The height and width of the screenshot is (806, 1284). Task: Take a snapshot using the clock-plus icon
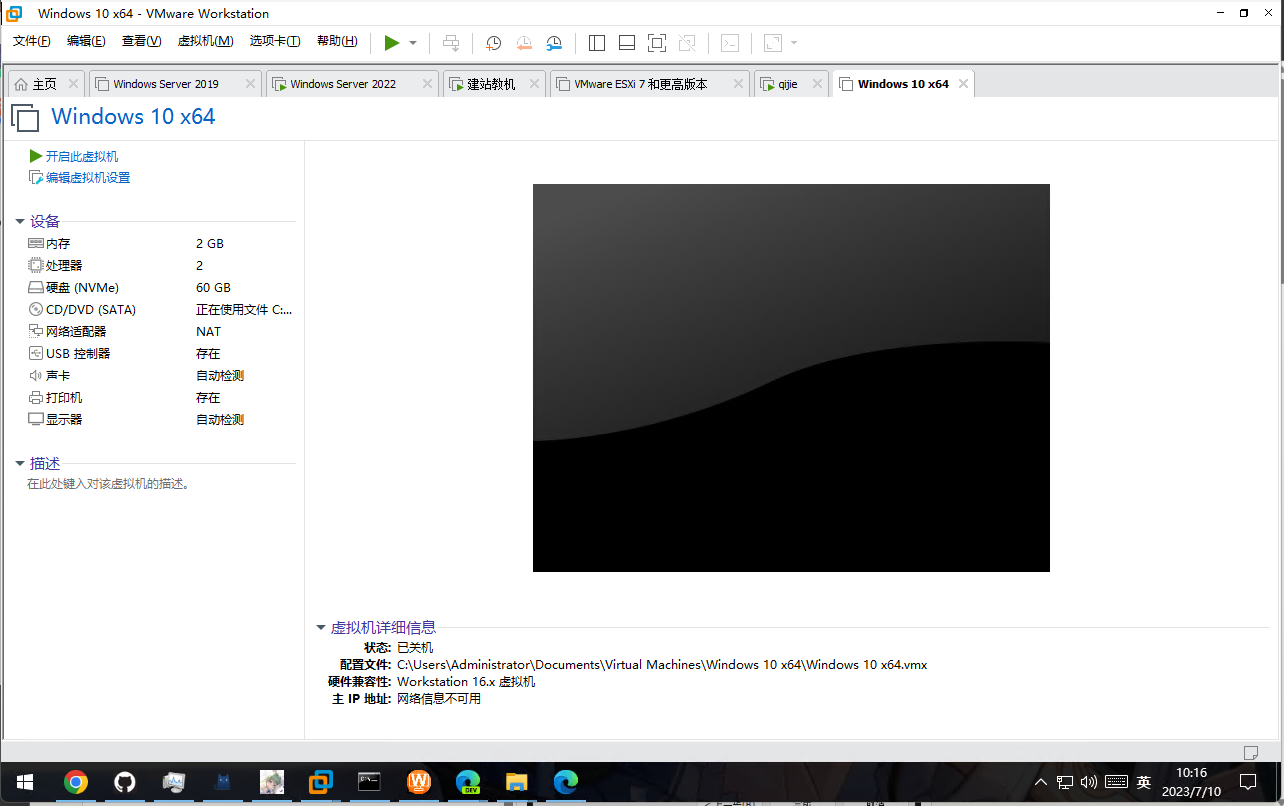494,43
